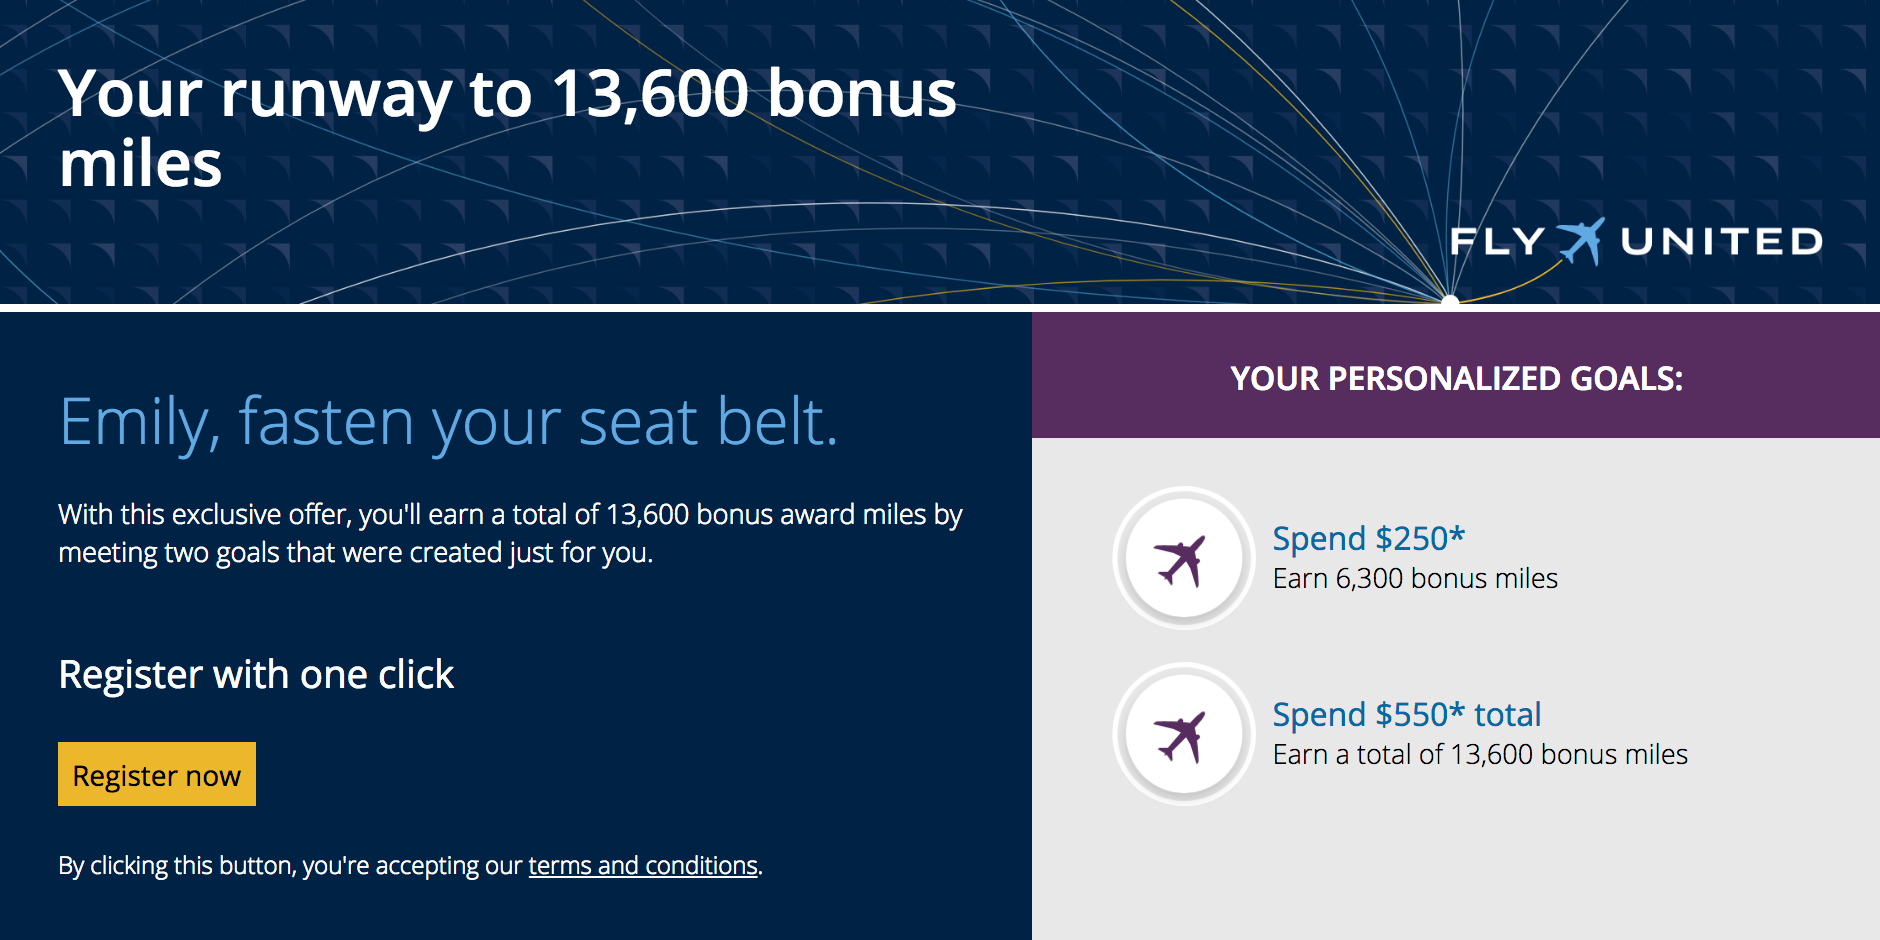Click the white dot where flight paths converge
The height and width of the screenshot is (940, 1880).
pyautogui.click(x=1450, y=299)
